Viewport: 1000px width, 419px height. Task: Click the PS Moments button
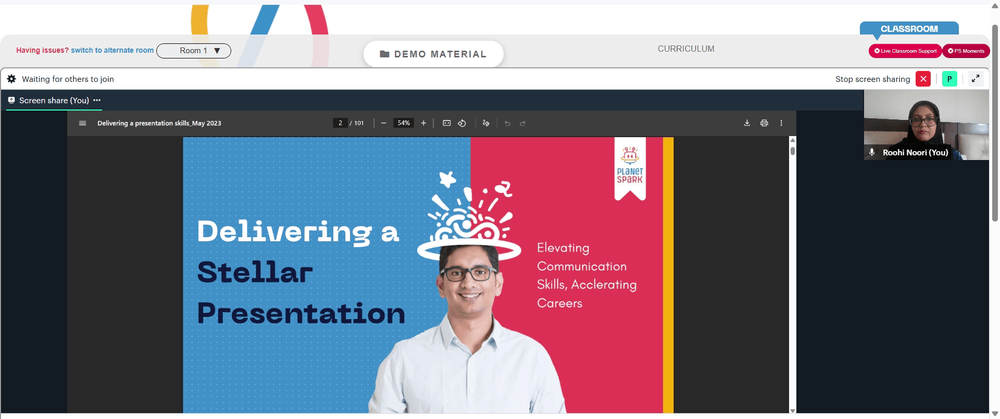pyautogui.click(x=966, y=51)
